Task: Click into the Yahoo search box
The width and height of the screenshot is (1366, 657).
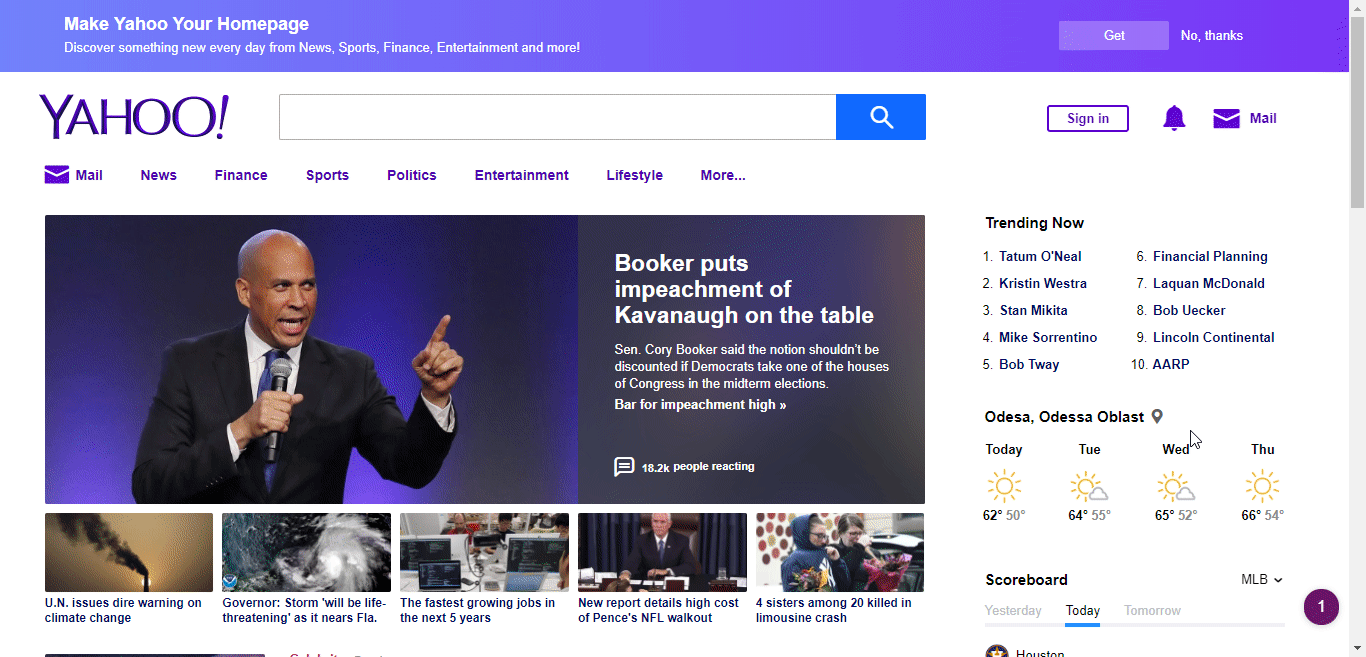Action: pyautogui.click(x=557, y=117)
